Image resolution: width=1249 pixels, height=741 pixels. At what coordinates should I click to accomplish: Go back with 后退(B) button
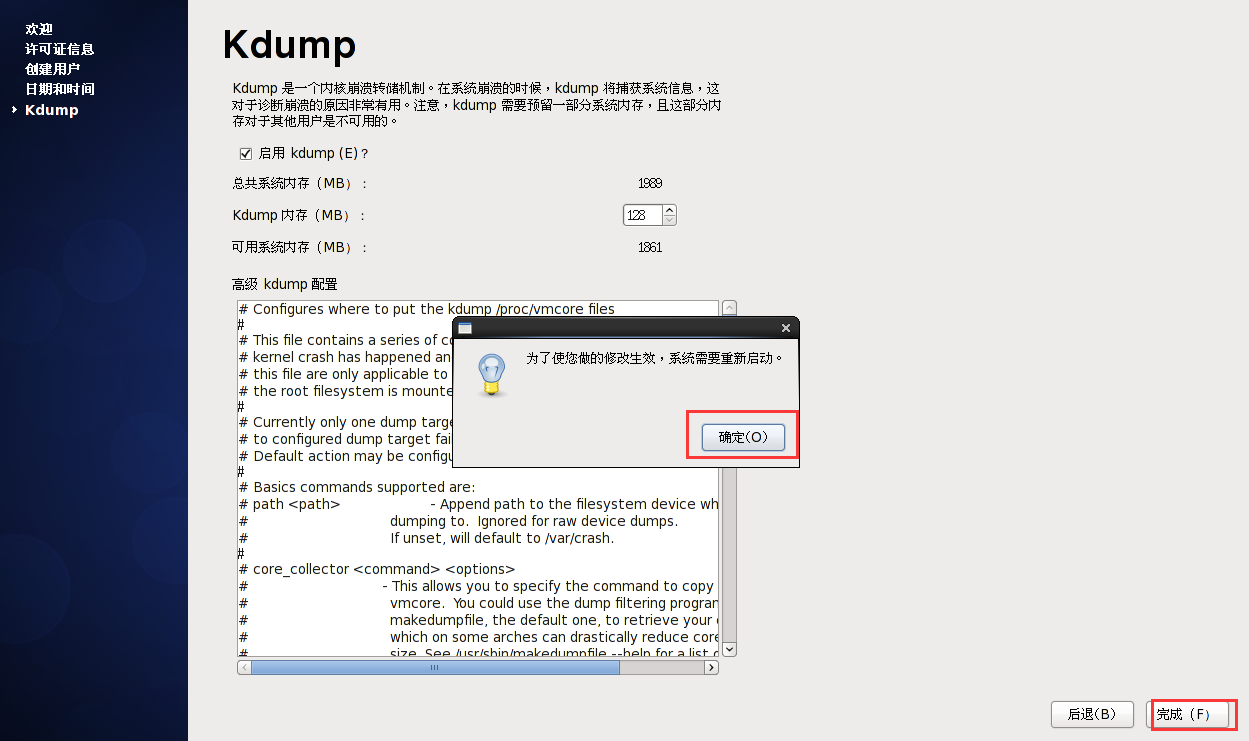[x=1092, y=714]
